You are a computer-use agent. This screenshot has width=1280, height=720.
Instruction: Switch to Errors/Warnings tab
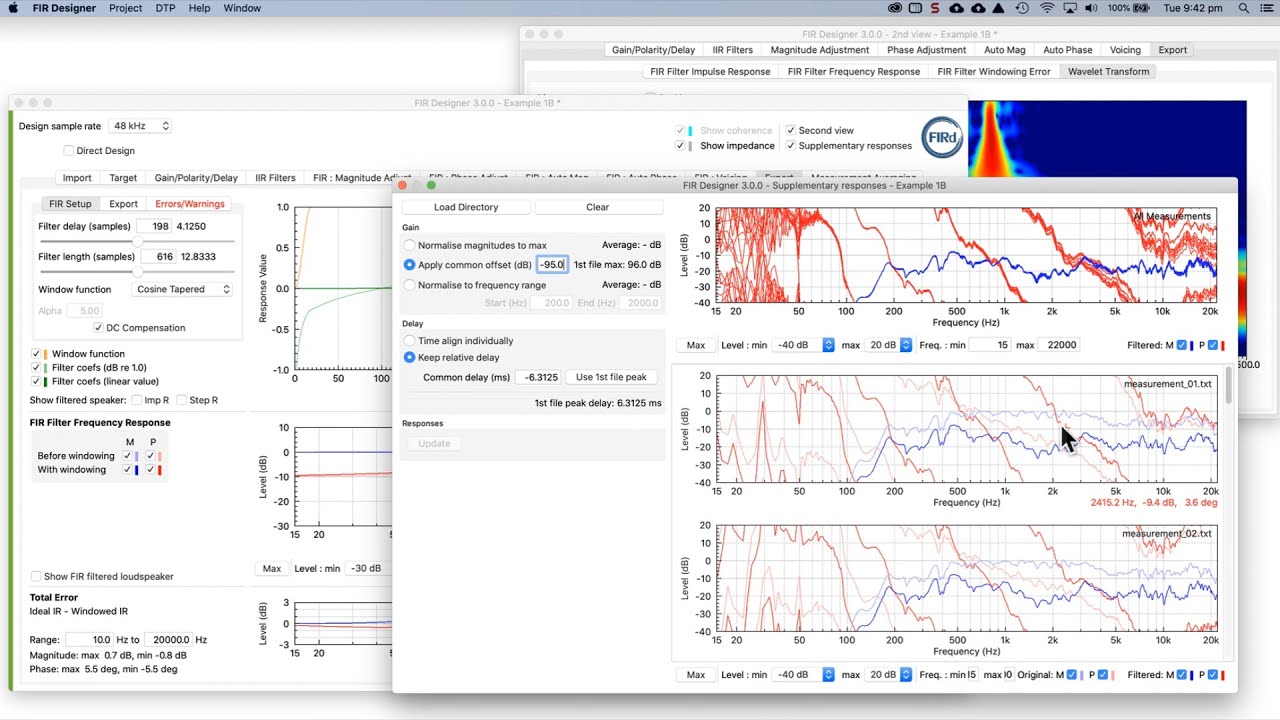pyautogui.click(x=190, y=204)
